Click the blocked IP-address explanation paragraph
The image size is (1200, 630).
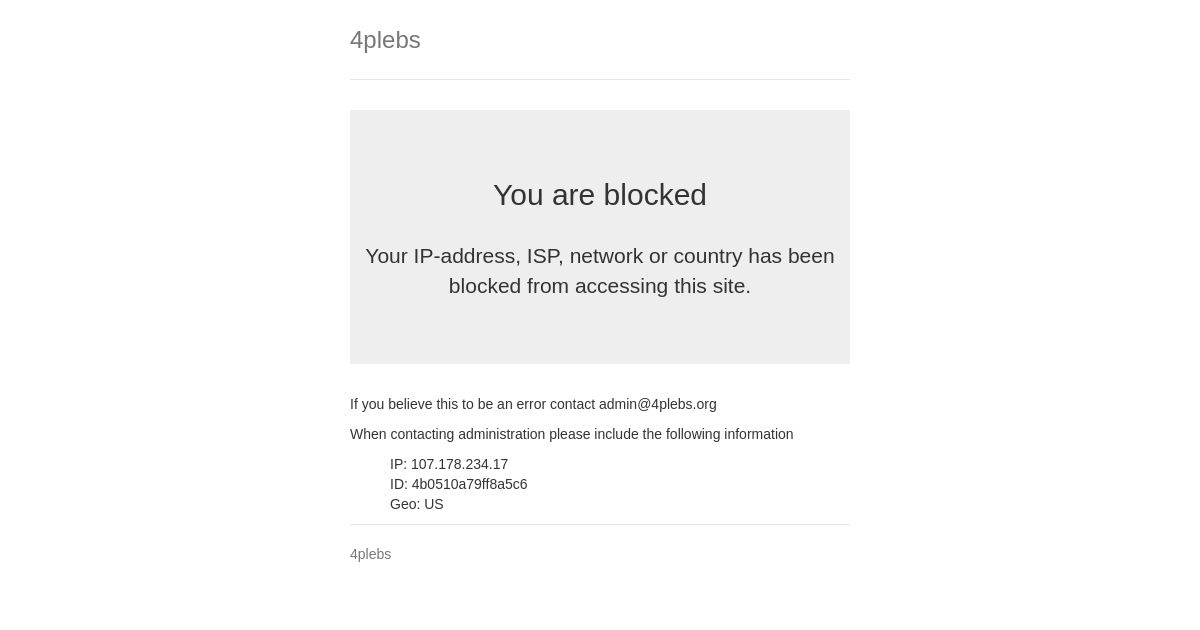point(600,271)
